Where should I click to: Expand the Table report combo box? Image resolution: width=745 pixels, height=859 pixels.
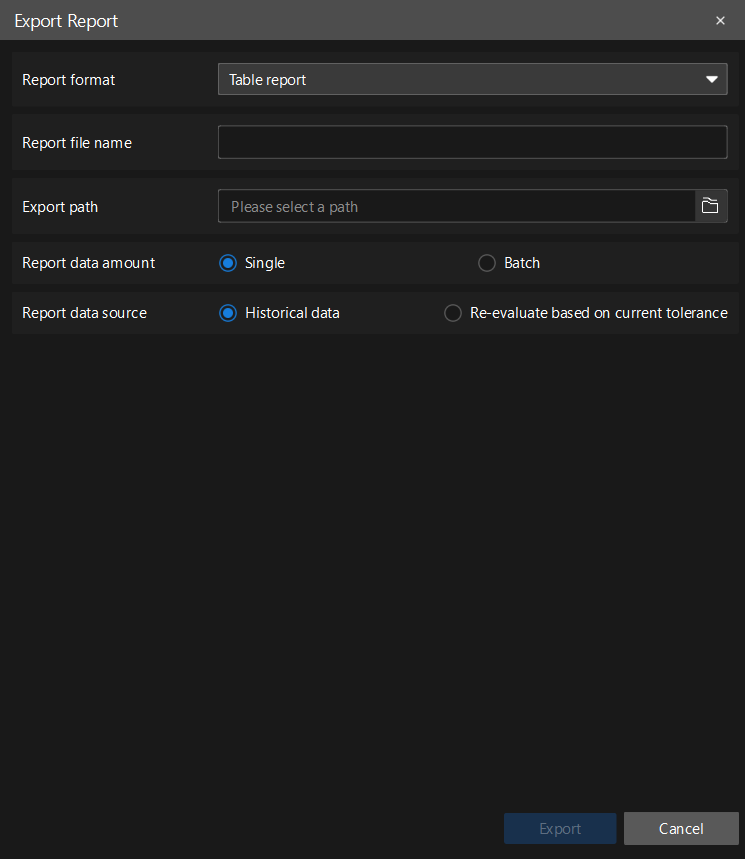tap(472, 78)
